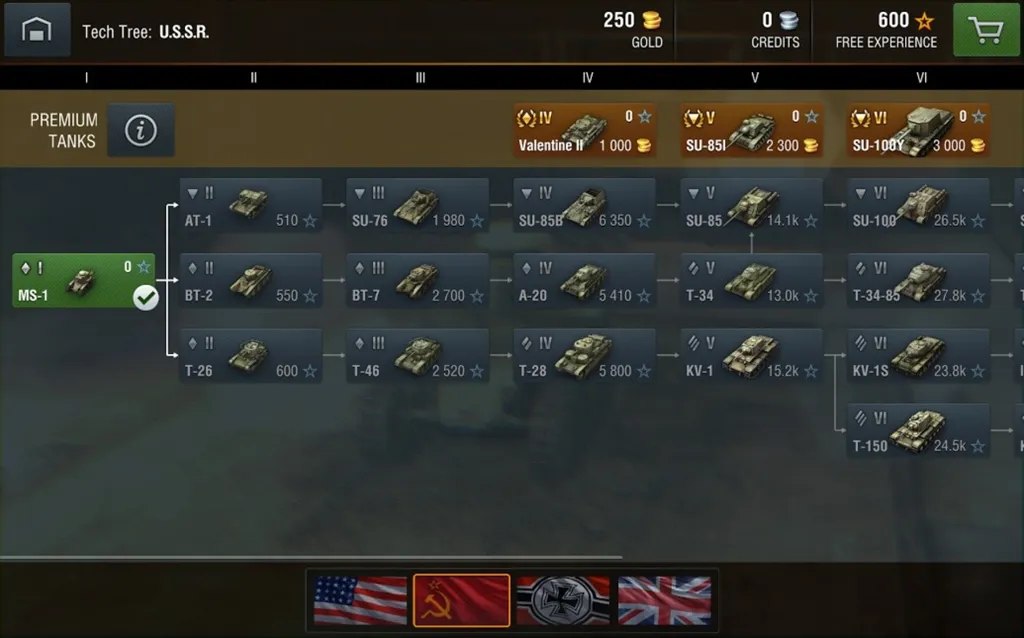1024x638 pixels.
Task: Select the U.S.S.R. flag tab
Action: [462, 601]
